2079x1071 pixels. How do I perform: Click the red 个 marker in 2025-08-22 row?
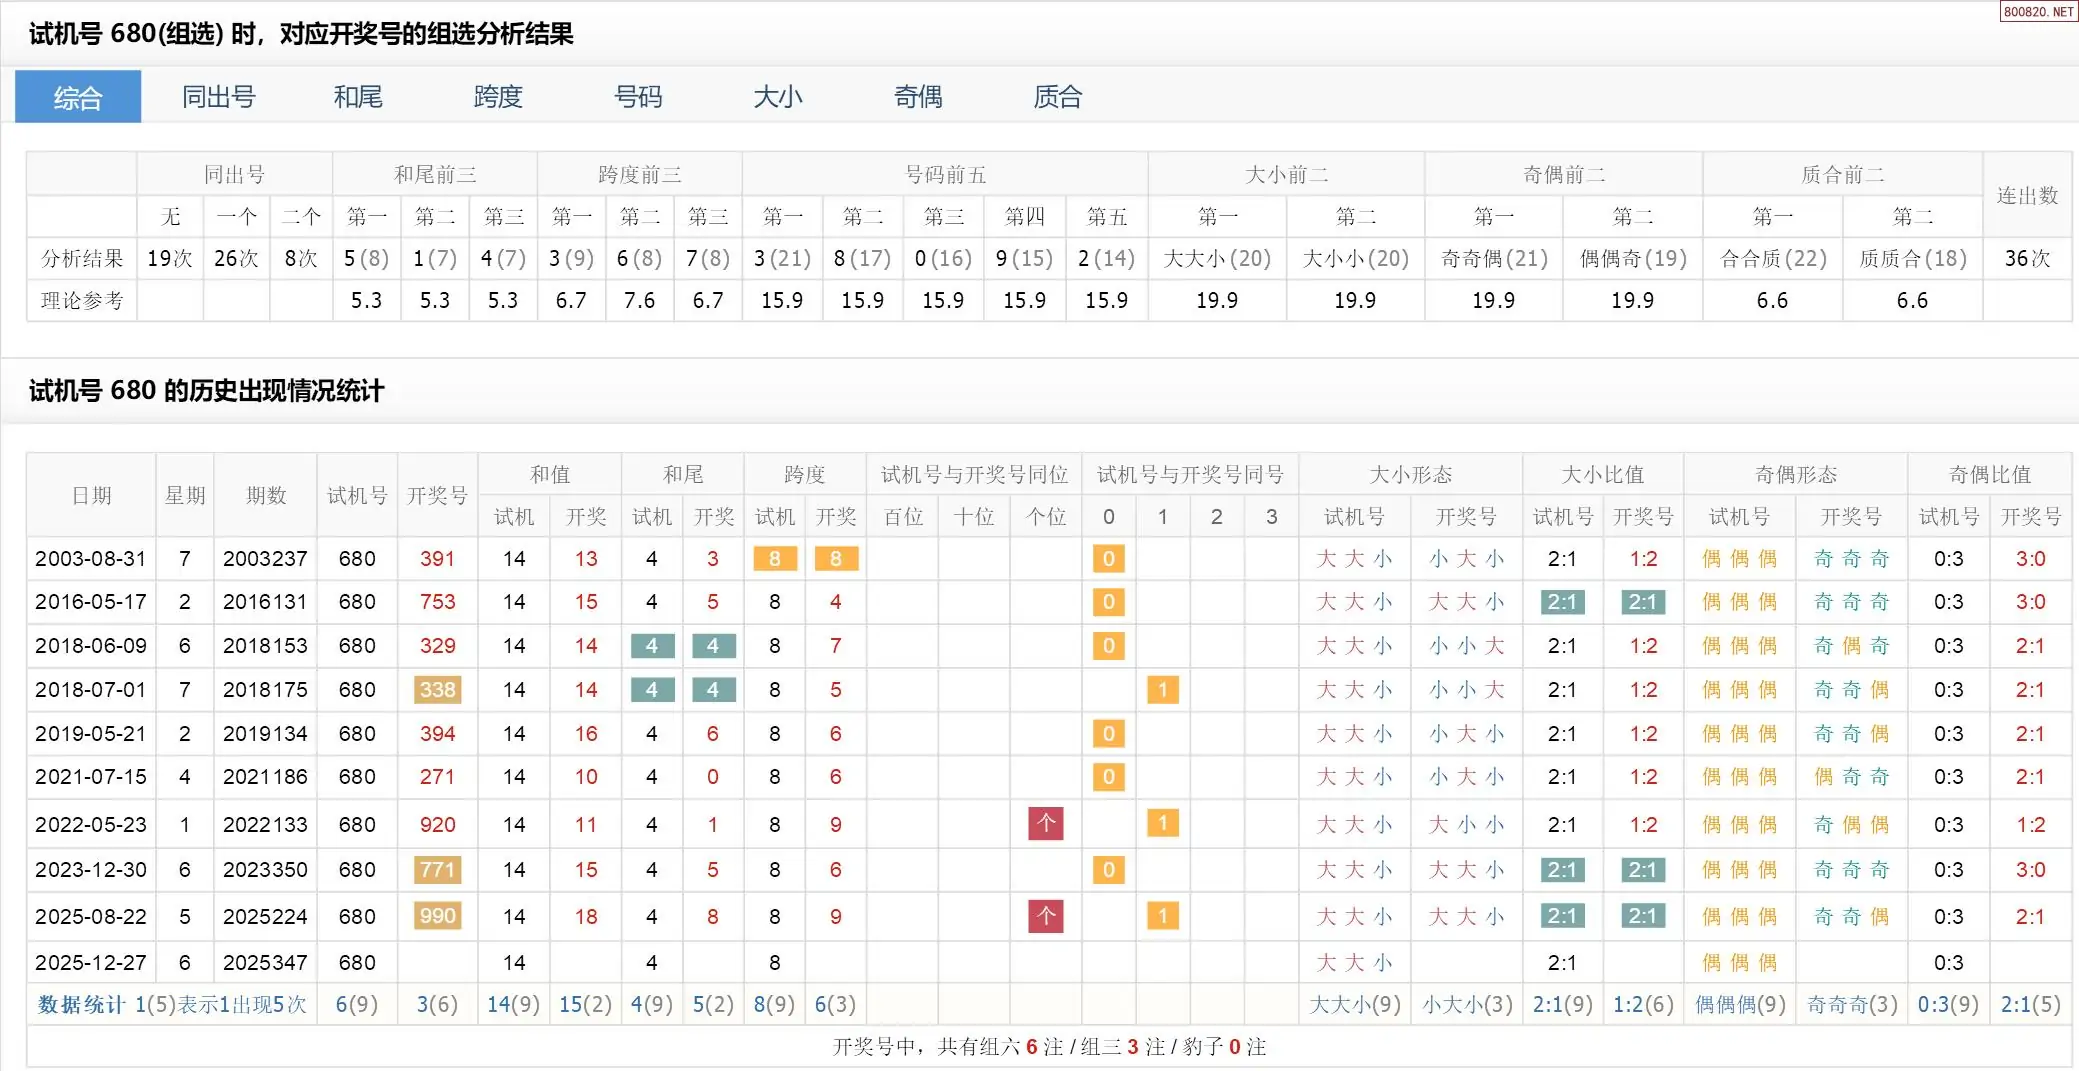(1046, 916)
